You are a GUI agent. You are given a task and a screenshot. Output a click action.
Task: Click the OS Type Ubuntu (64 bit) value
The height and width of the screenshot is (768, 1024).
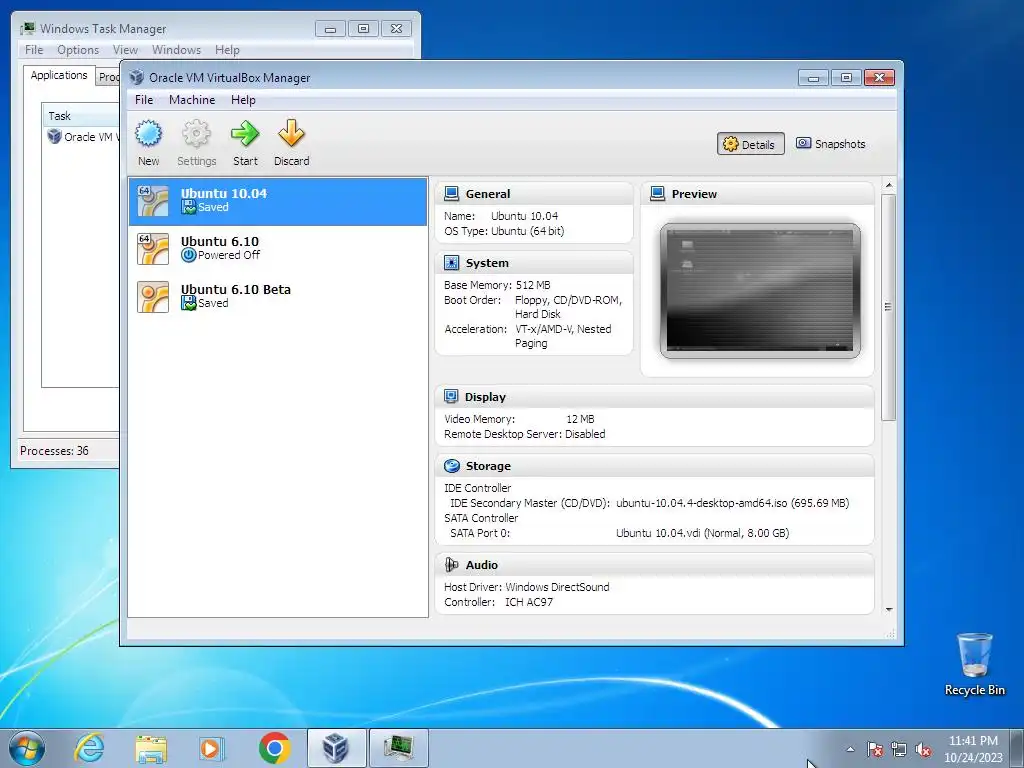(x=528, y=231)
